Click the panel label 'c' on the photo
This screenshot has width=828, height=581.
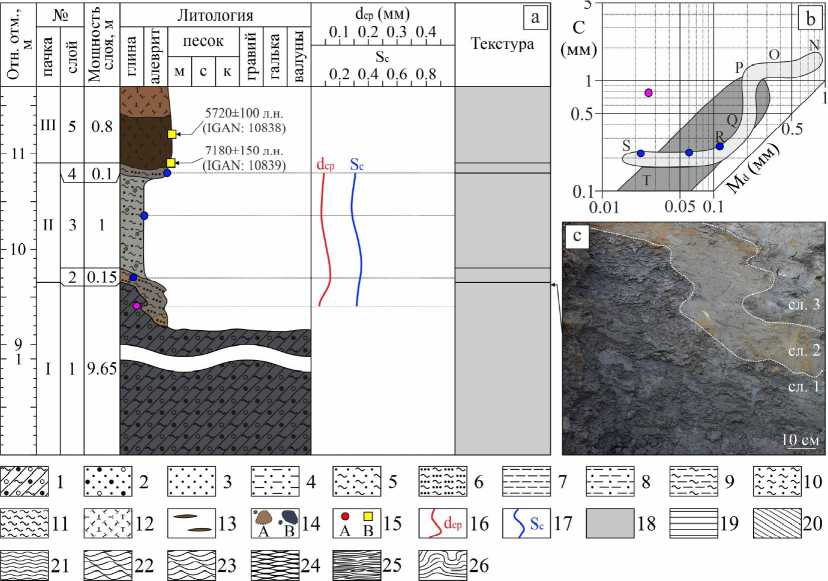577,236
